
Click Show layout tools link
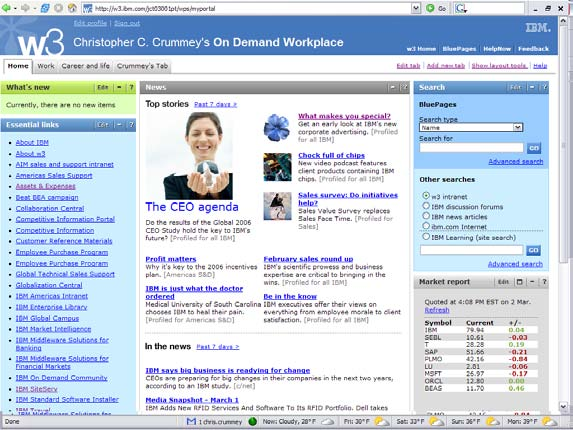pyautogui.click(x=499, y=66)
